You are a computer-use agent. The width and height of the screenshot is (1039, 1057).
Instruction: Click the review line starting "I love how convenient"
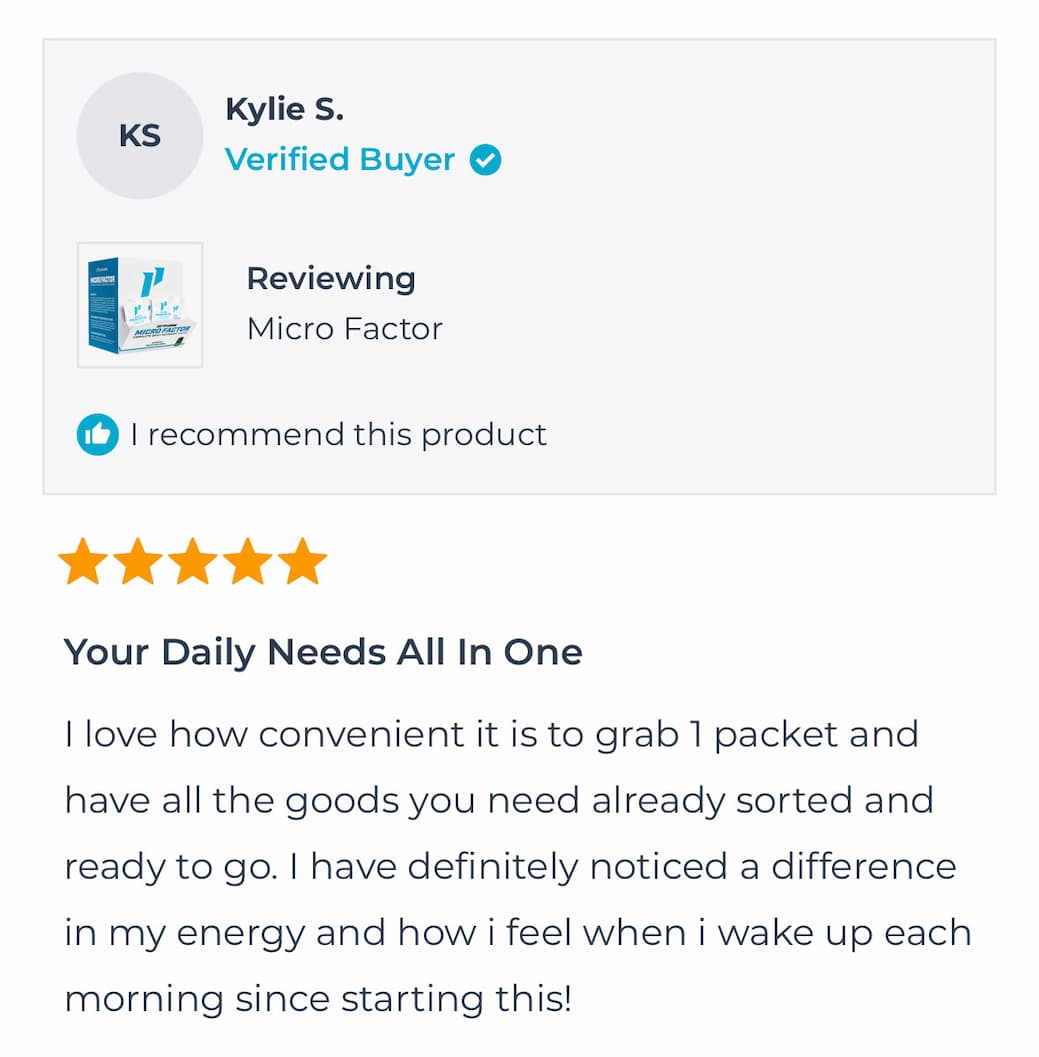point(490,735)
